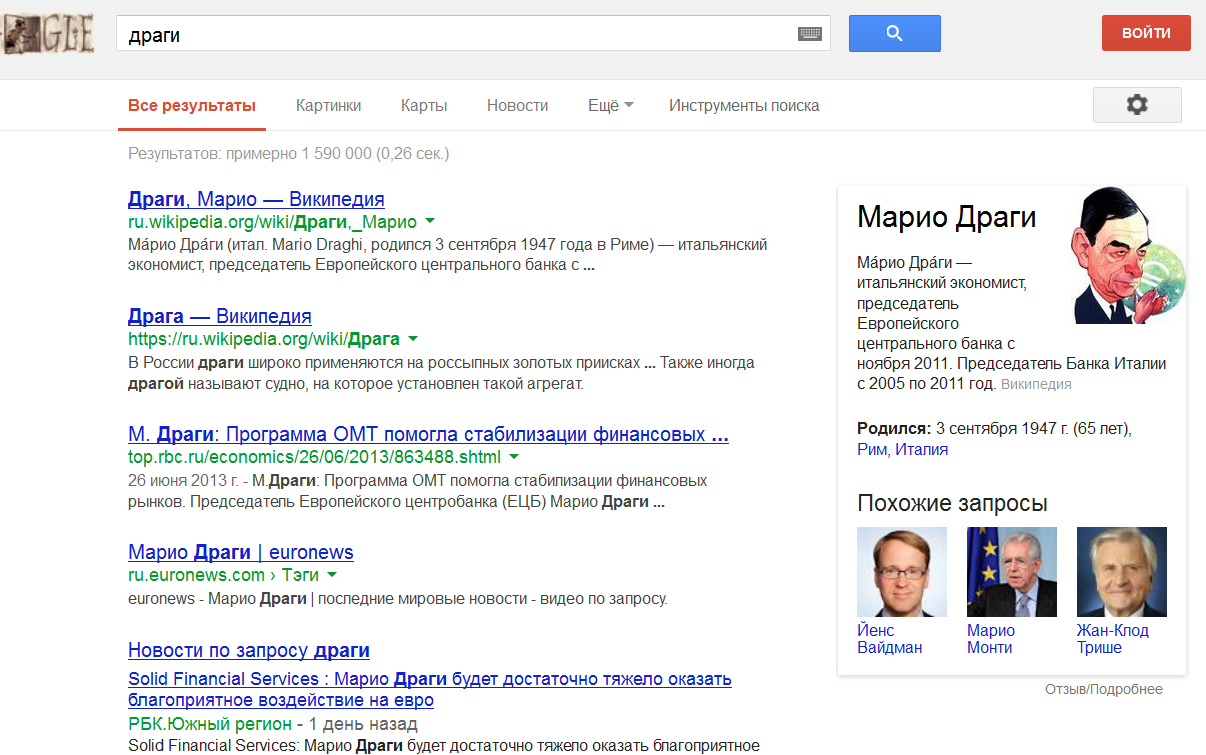Open Новости по запросу драги link
The height and width of the screenshot is (755, 1206).
[249, 650]
